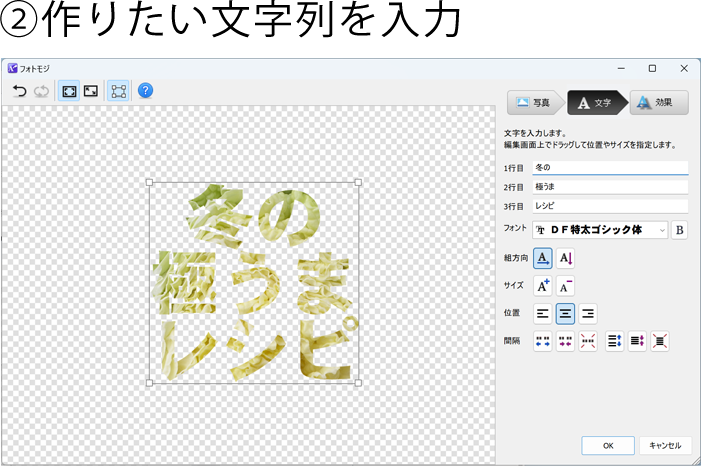Click the undo arrow in the toolbar
This screenshot has height=466, width=701.
tap(20, 91)
